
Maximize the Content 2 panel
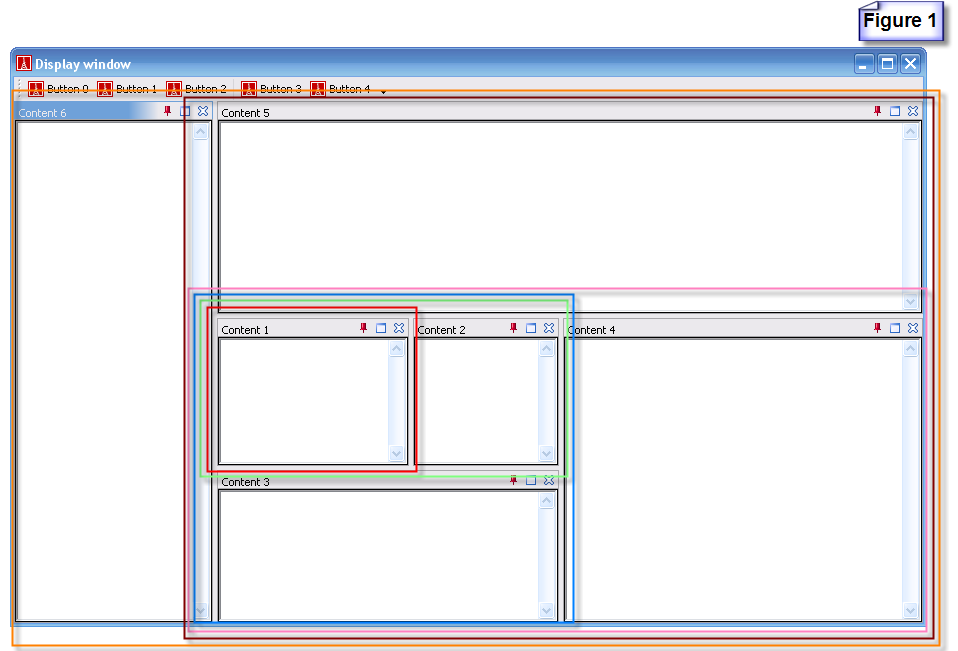[x=531, y=328]
